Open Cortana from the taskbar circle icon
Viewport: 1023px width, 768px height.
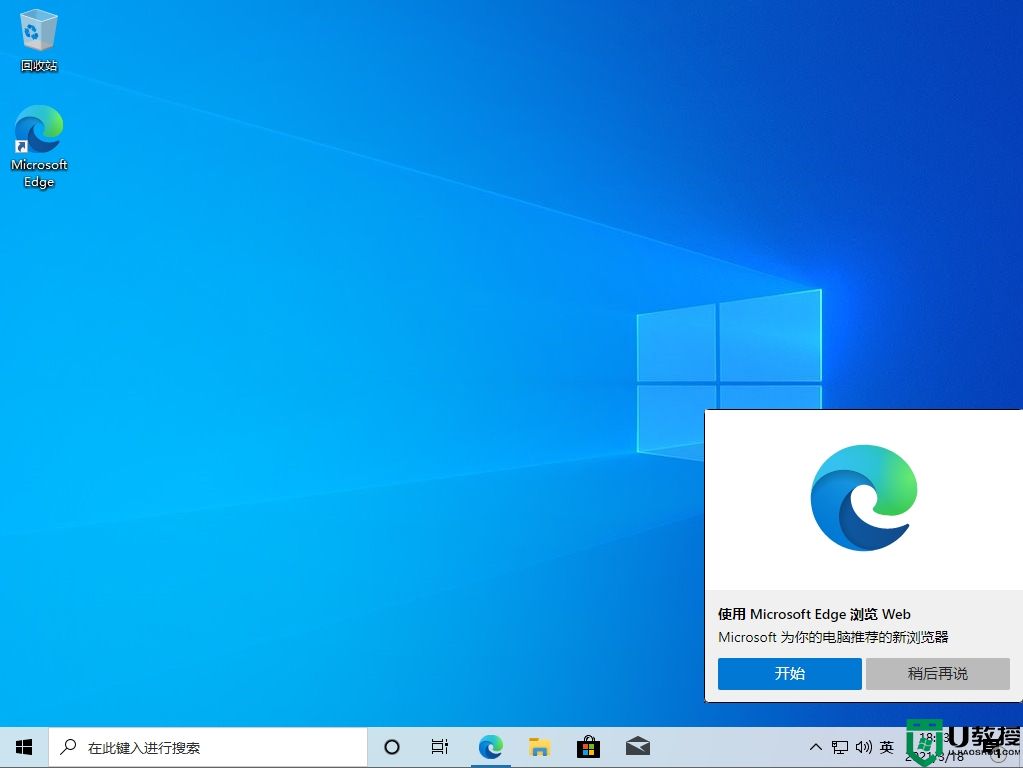click(391, 747)
